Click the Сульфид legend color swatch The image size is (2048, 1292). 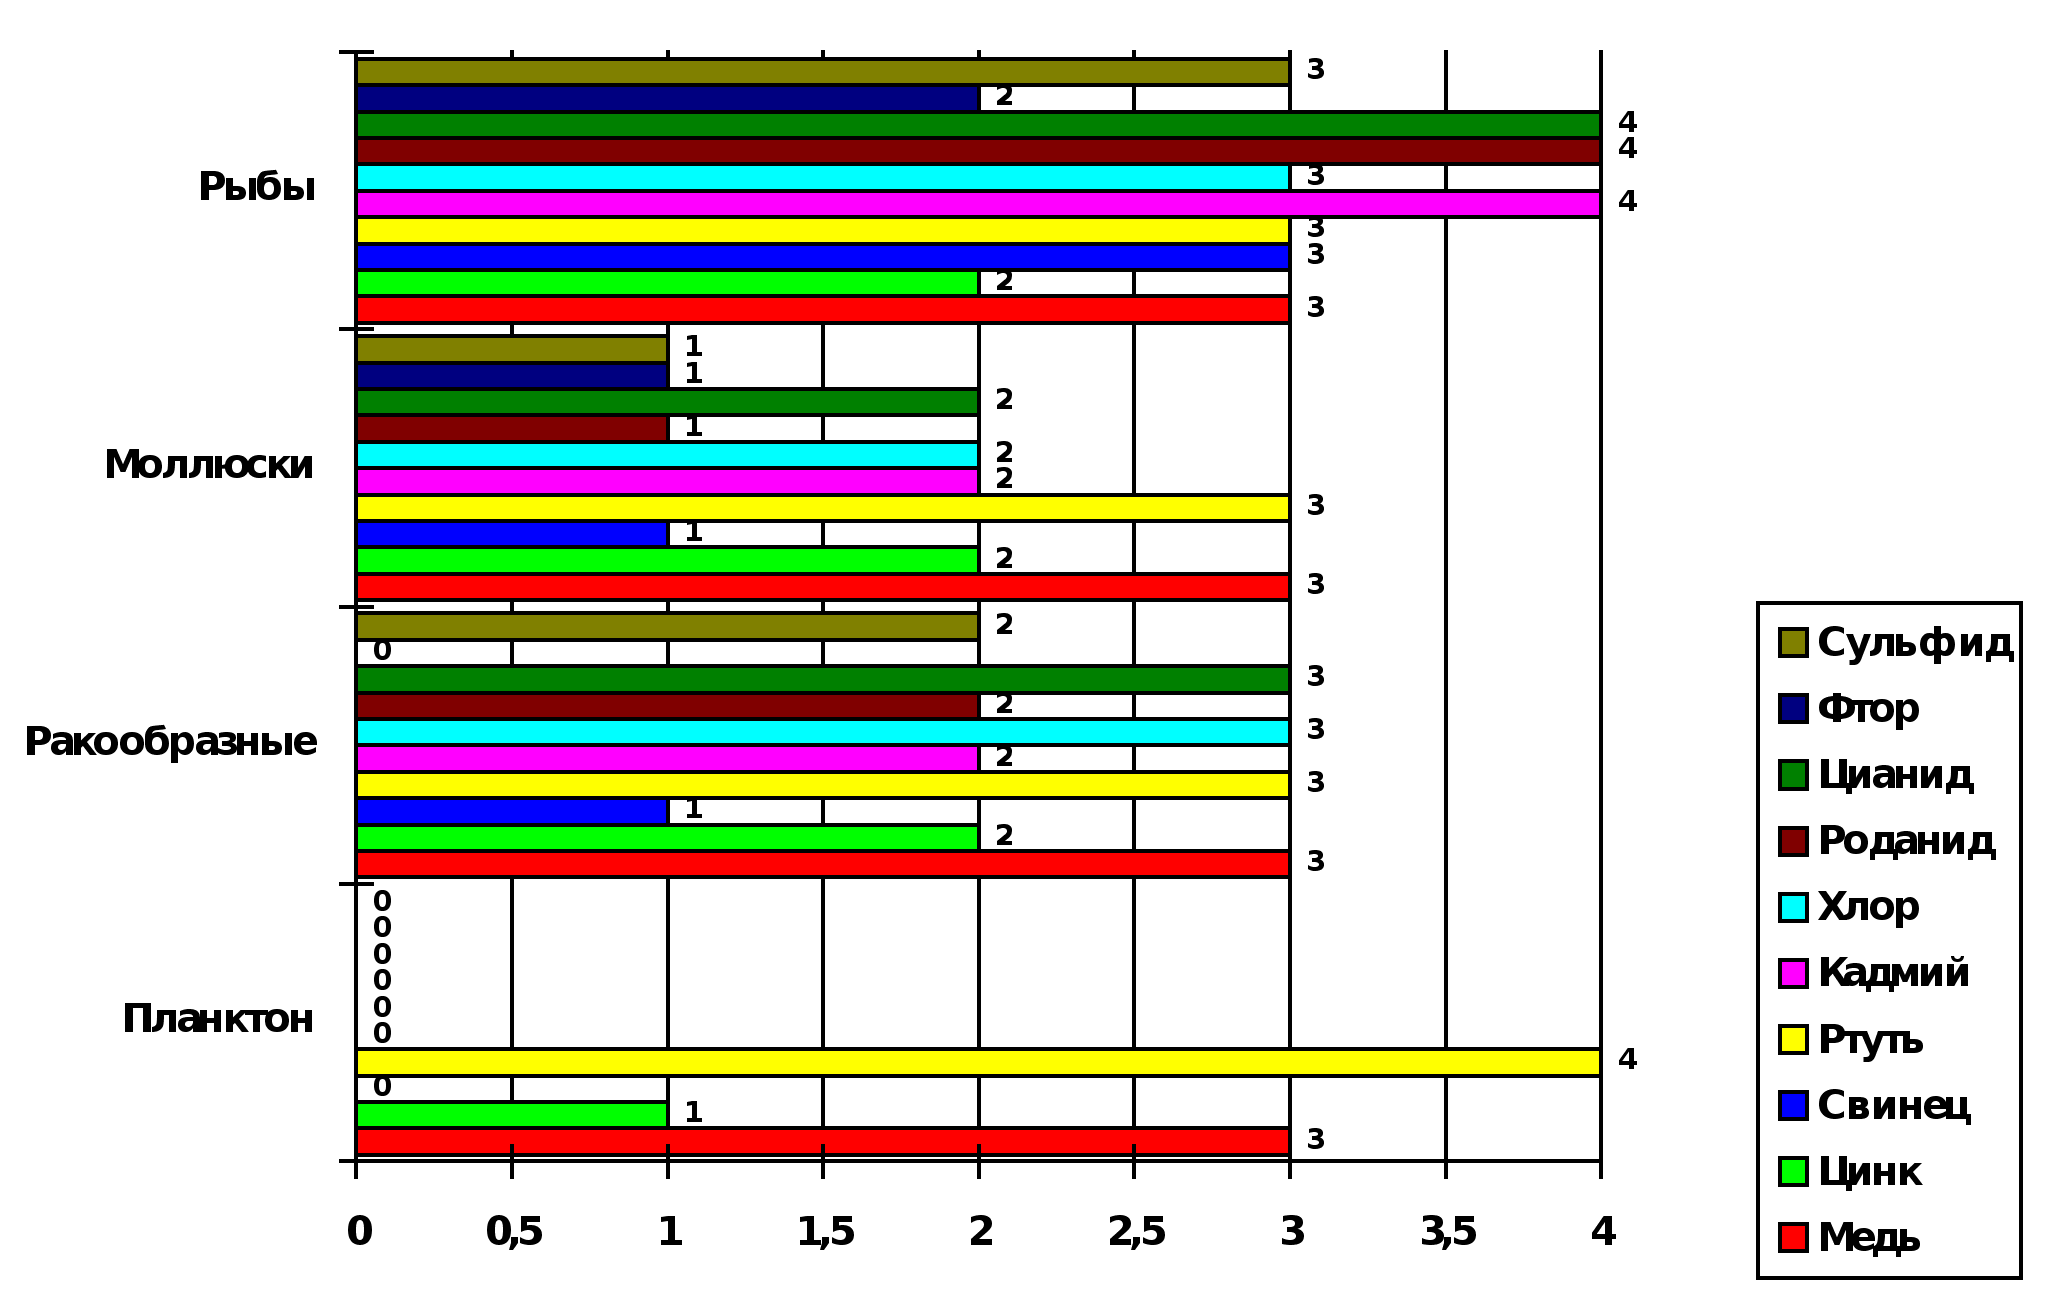1793,642
